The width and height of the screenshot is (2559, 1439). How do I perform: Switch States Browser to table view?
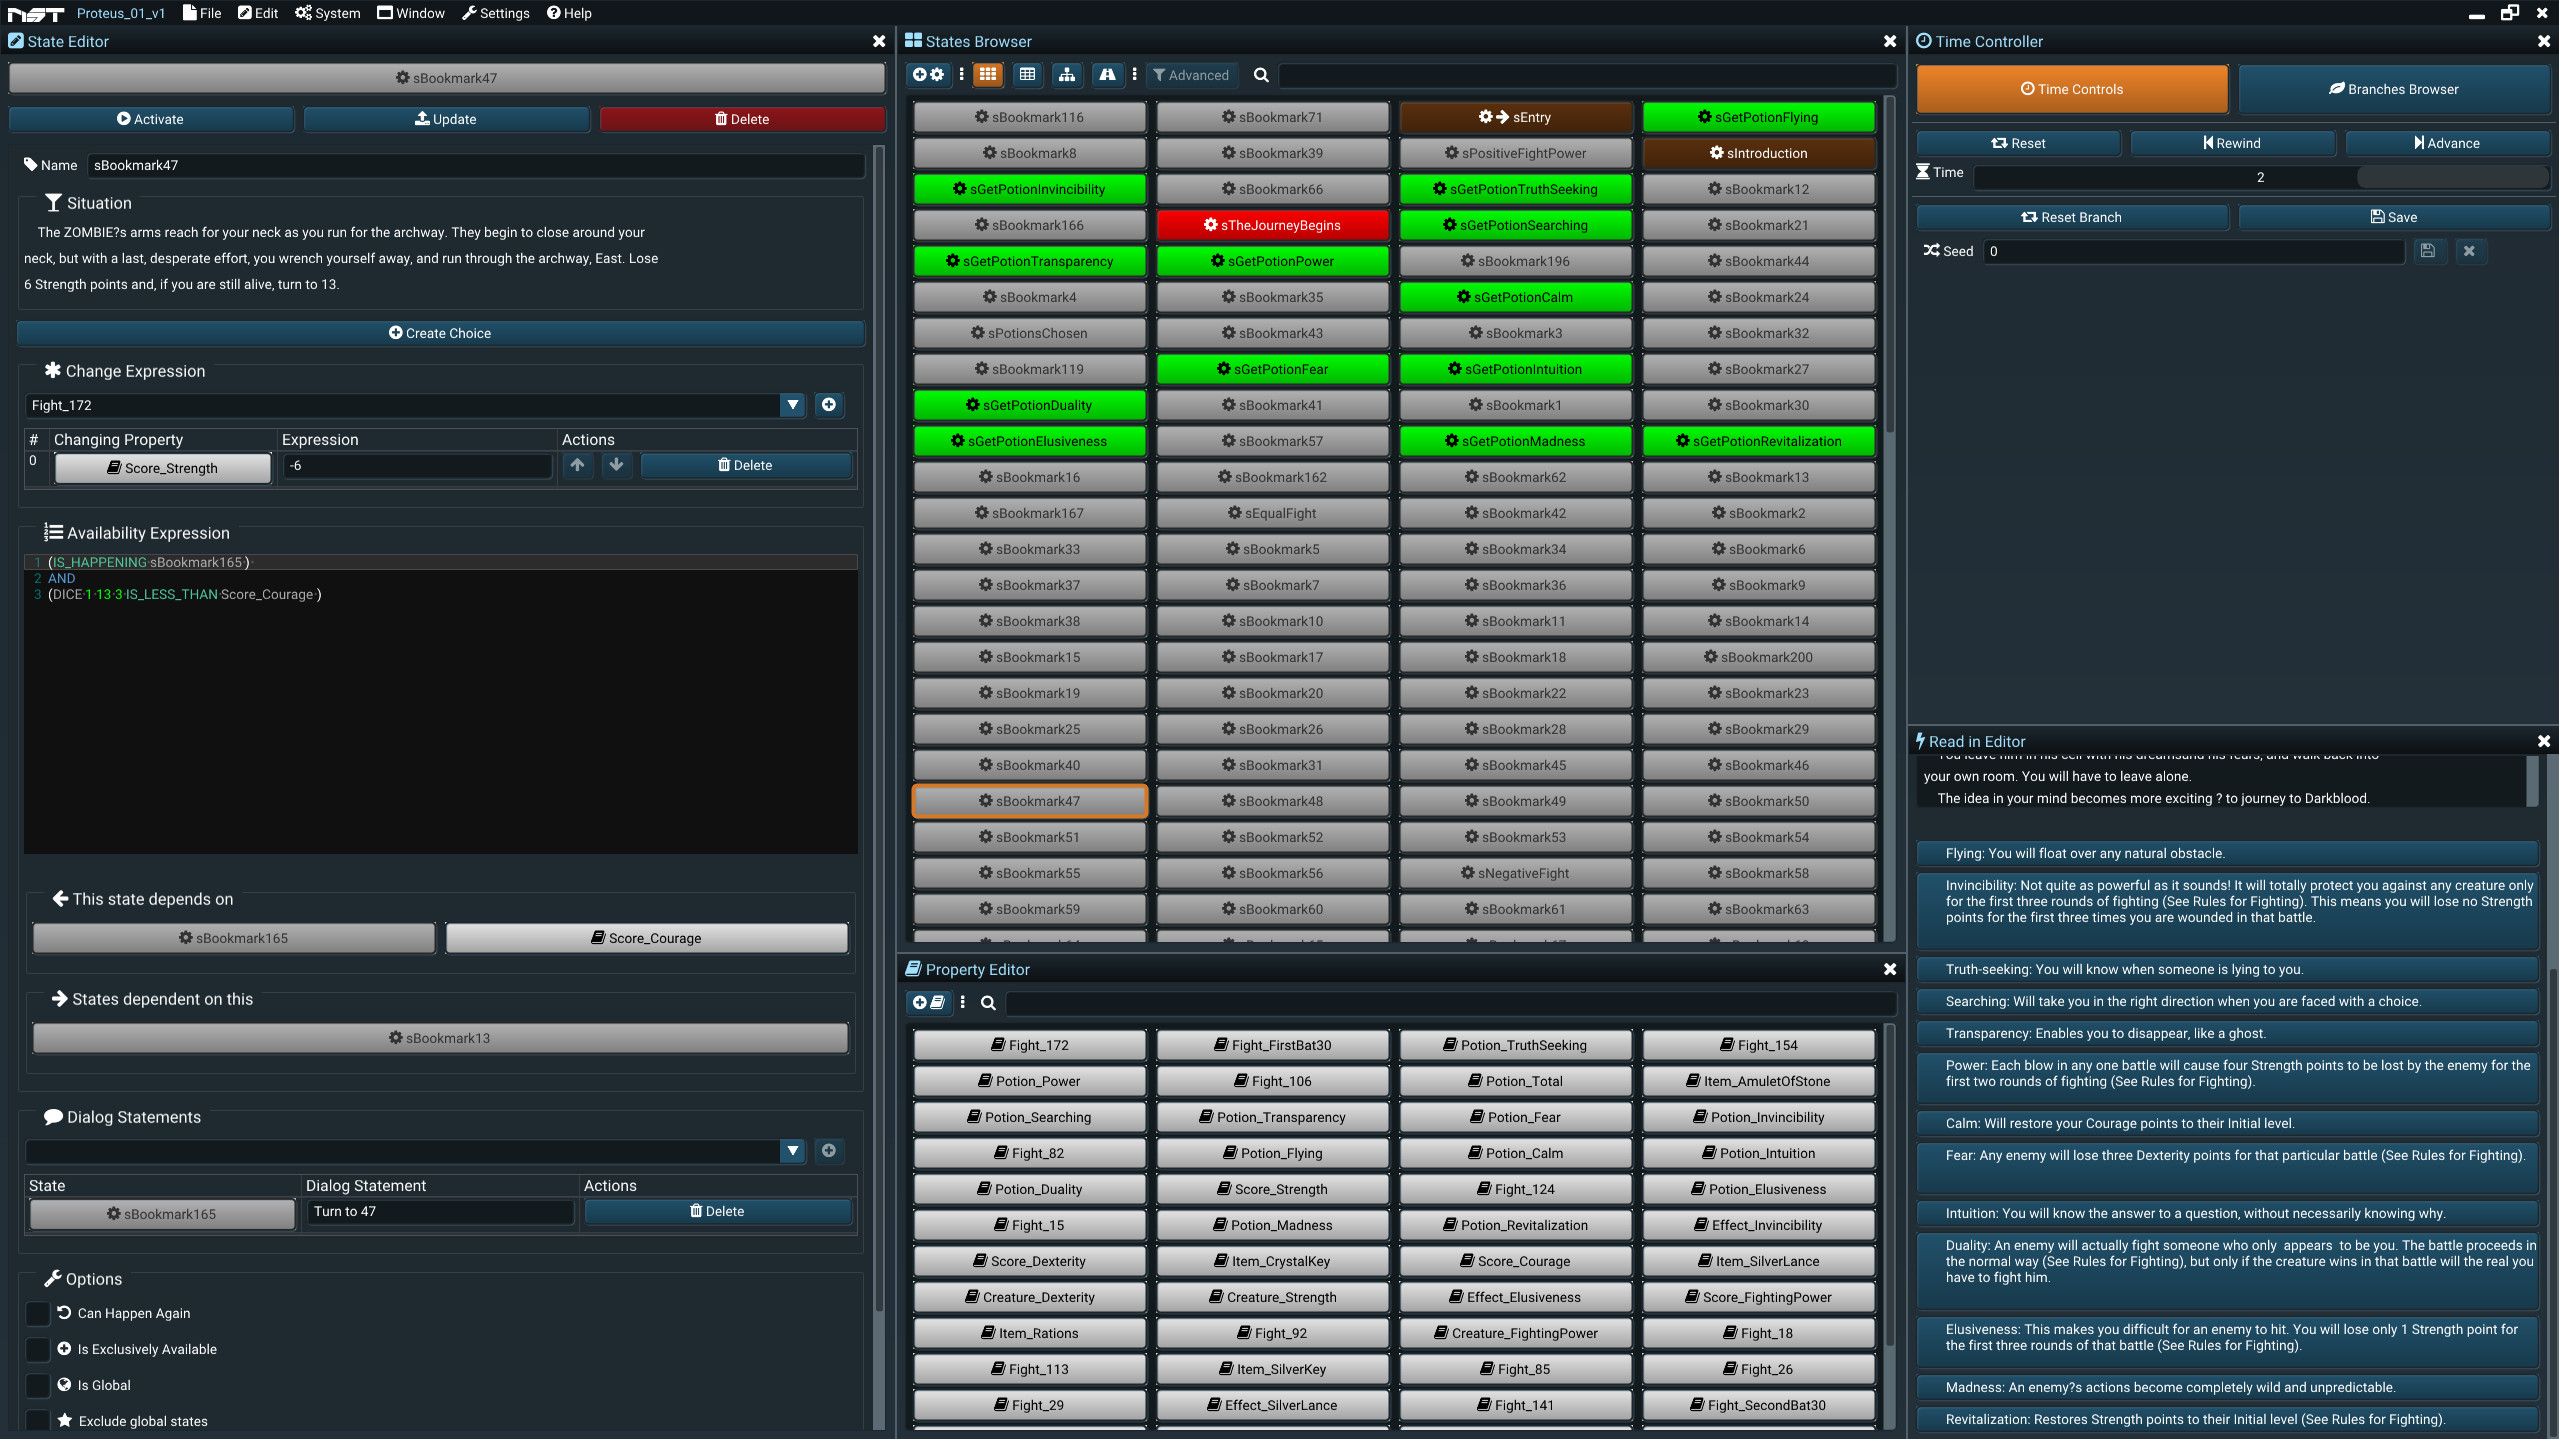point(1027,75)
